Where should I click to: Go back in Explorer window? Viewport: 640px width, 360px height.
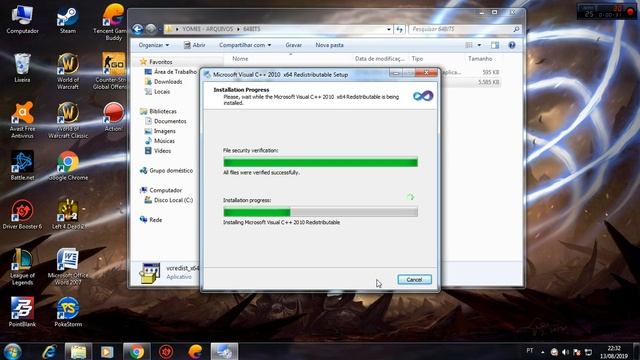click(x=138, y=29)
